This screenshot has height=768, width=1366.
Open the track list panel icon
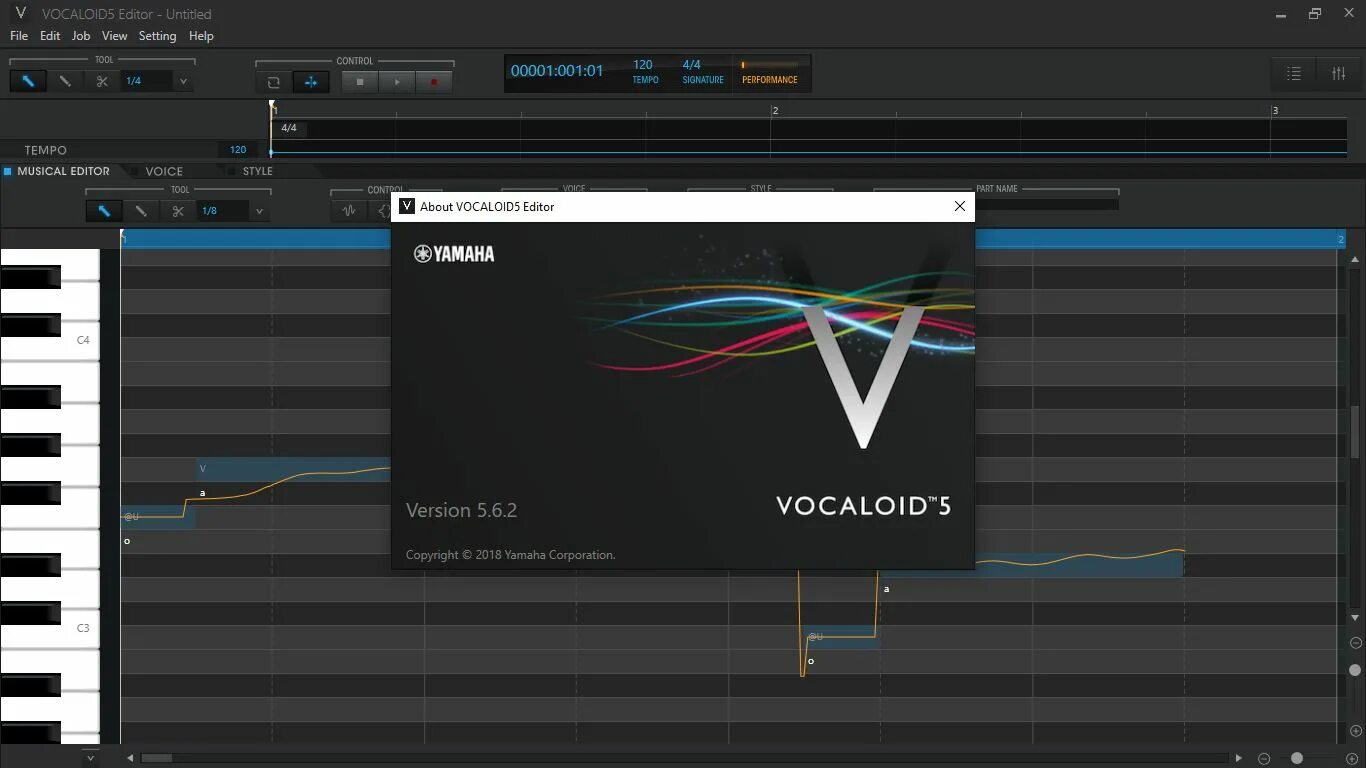pyautogui.click(x=1294, y=73)
